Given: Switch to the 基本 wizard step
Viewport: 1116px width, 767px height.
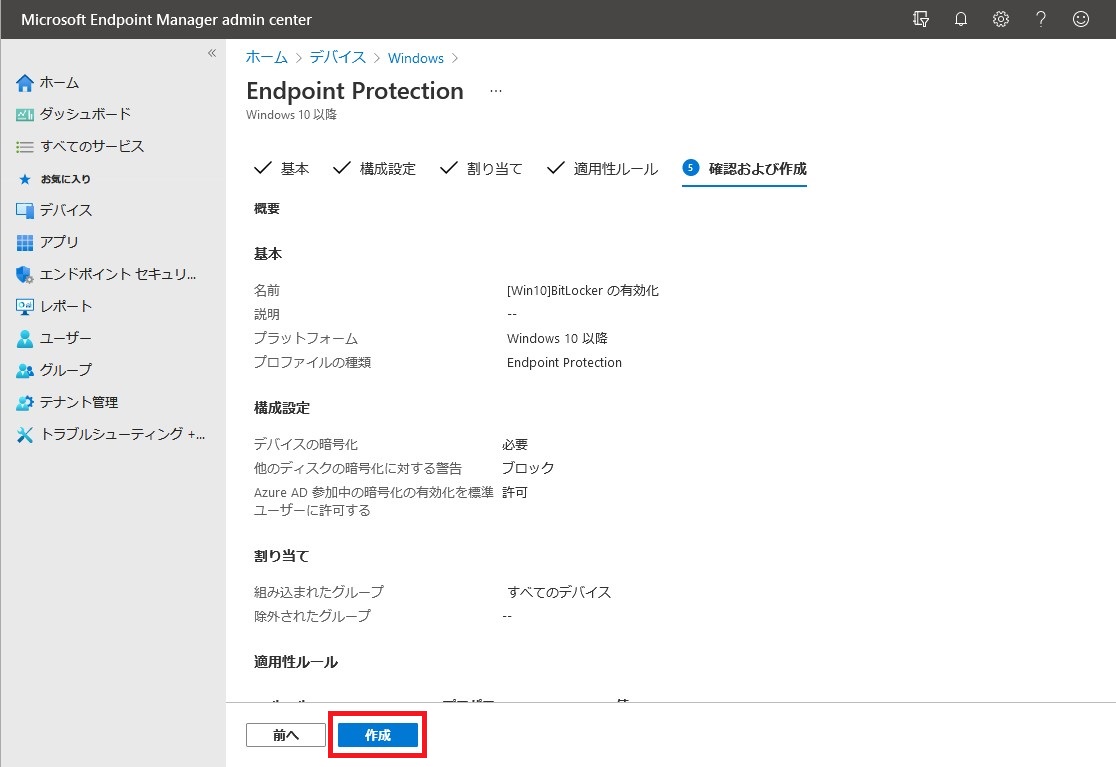Looking at the screenshot, I should (x=282, y=169).
